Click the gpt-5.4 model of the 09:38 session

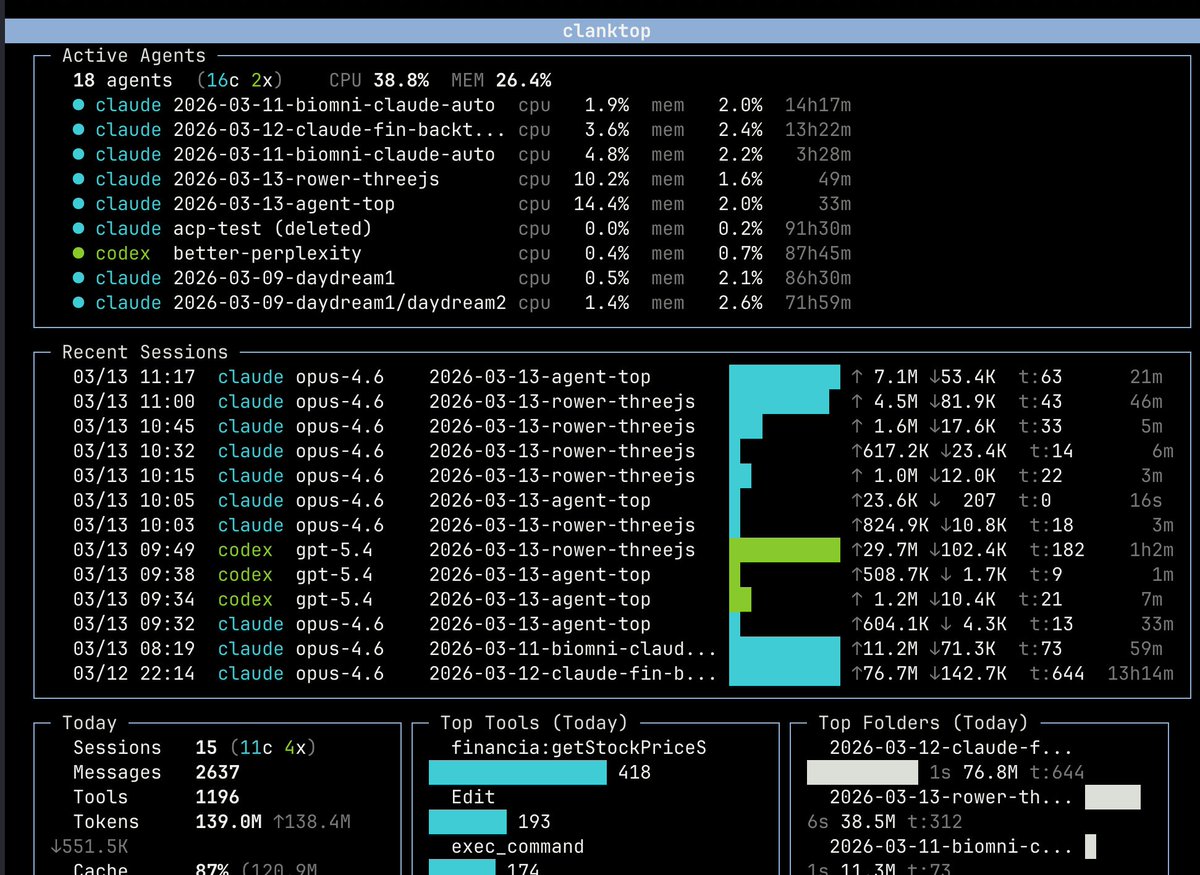[334, 575]
